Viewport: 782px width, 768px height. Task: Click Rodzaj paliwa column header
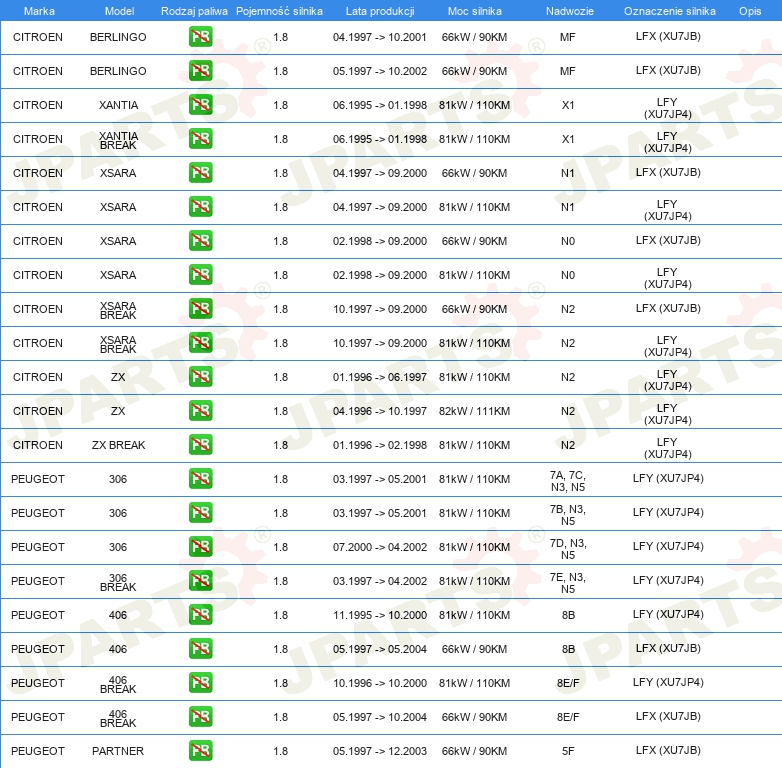pyautogui.click(x=194, y=11)
